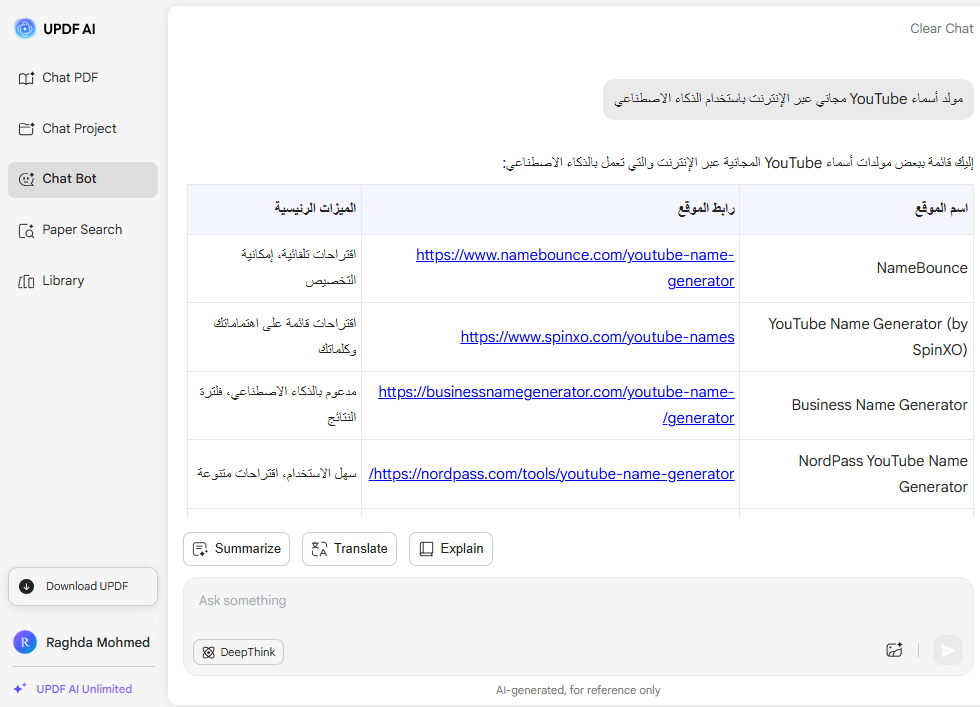Screen dimensions: 980x707
Task: Clear the chat conversation
Action: click(x=941, y=29)
